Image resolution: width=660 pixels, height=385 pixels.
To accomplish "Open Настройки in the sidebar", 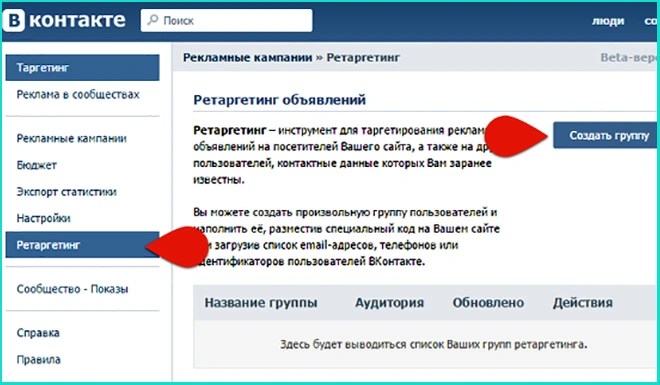I will click(x=43, y=218).
